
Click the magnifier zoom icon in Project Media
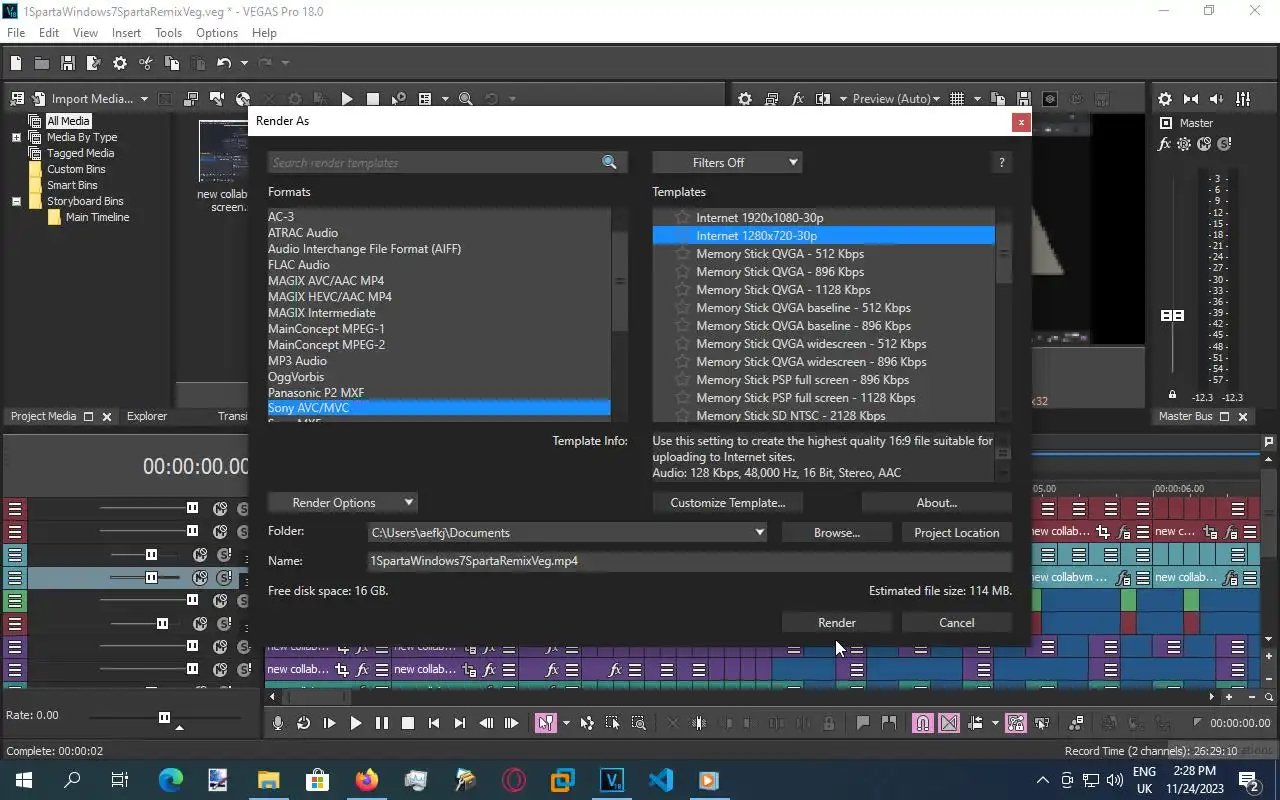pyautogui.click(x=465, y=99)
